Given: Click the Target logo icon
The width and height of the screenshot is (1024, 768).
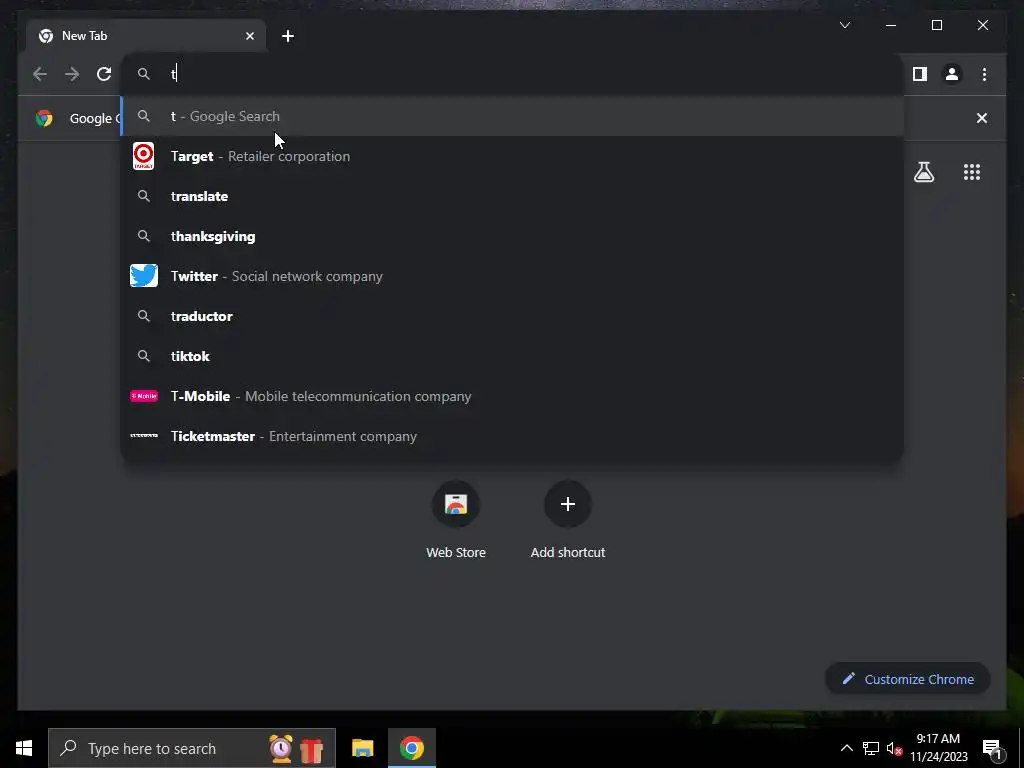Looking at the screenshot, I should click(x=144, y=156).
